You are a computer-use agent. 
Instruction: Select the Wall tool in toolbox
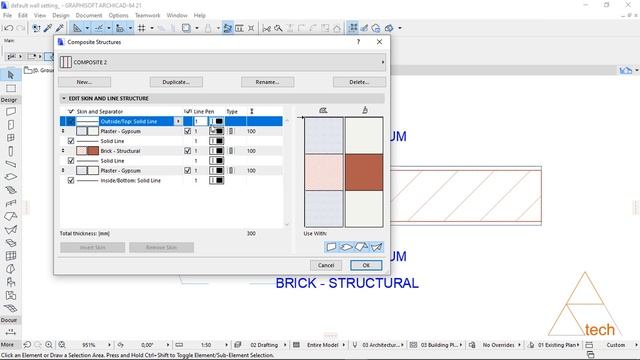[11, 111]
